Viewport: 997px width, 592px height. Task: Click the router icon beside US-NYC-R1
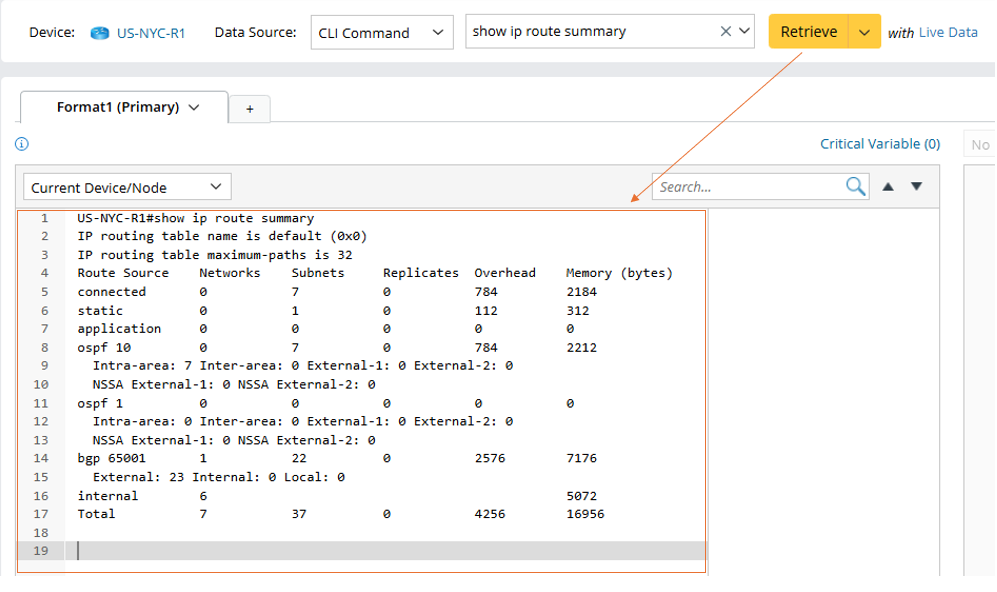tap(99, 33)
